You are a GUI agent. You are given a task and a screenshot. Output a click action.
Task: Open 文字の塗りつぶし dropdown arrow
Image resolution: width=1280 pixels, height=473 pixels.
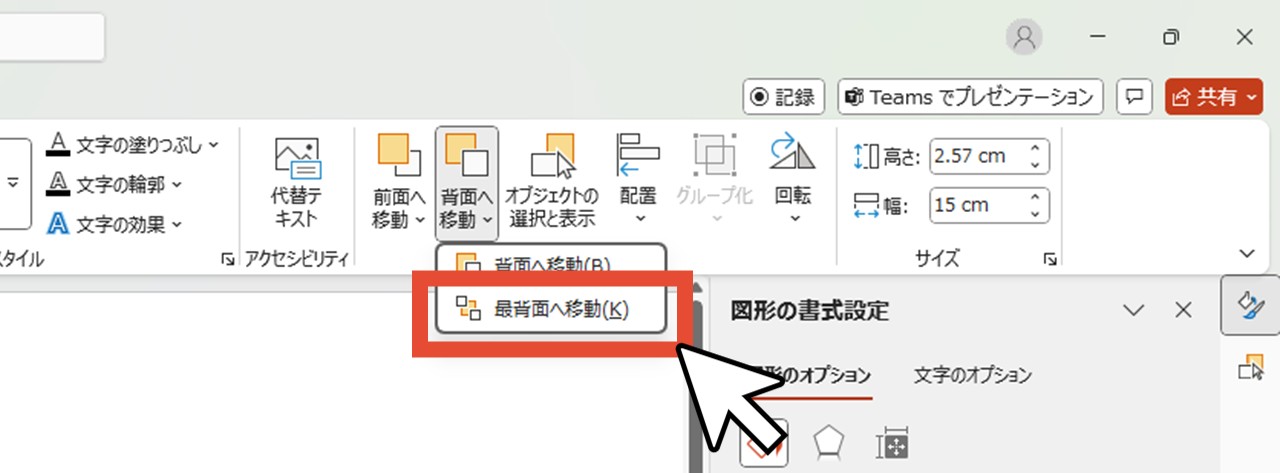[x=214, y=146]
